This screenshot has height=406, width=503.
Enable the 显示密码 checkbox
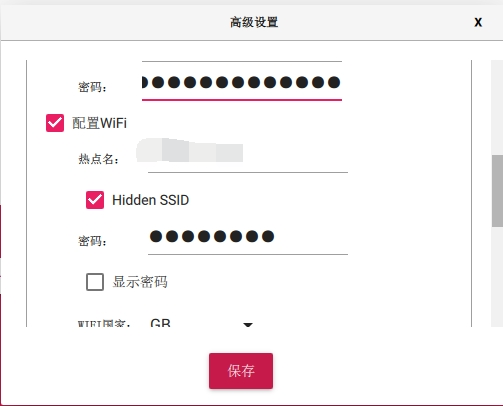coord(95,282)
